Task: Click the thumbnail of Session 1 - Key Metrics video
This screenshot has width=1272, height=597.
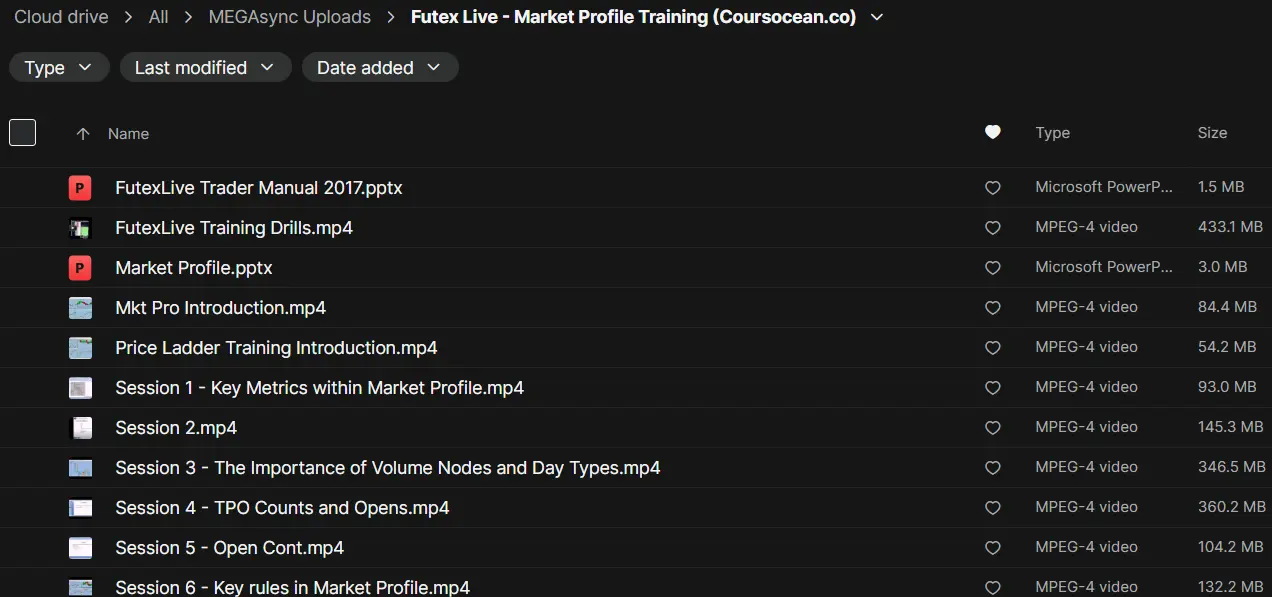Action: tap(80, 388)
